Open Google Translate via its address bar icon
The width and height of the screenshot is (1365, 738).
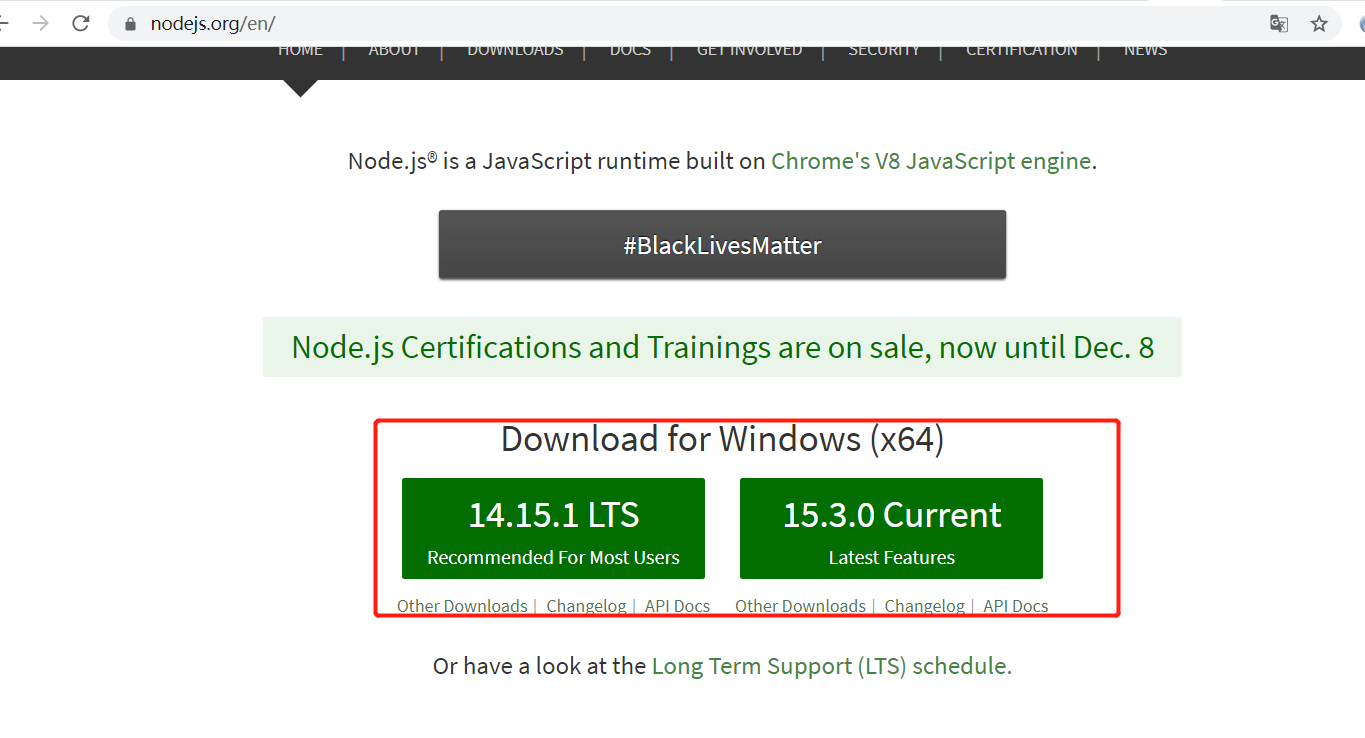coord(1278,22)
